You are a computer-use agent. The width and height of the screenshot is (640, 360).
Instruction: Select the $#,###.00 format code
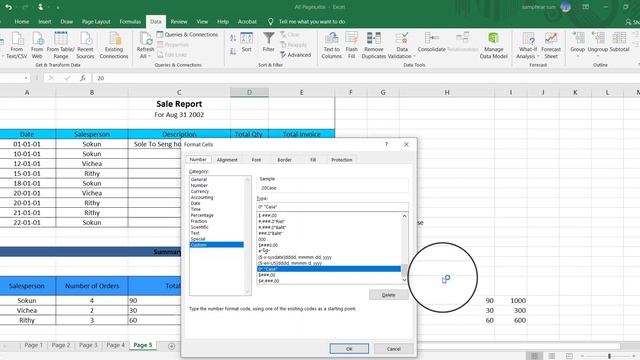click(x=269, y=281)
